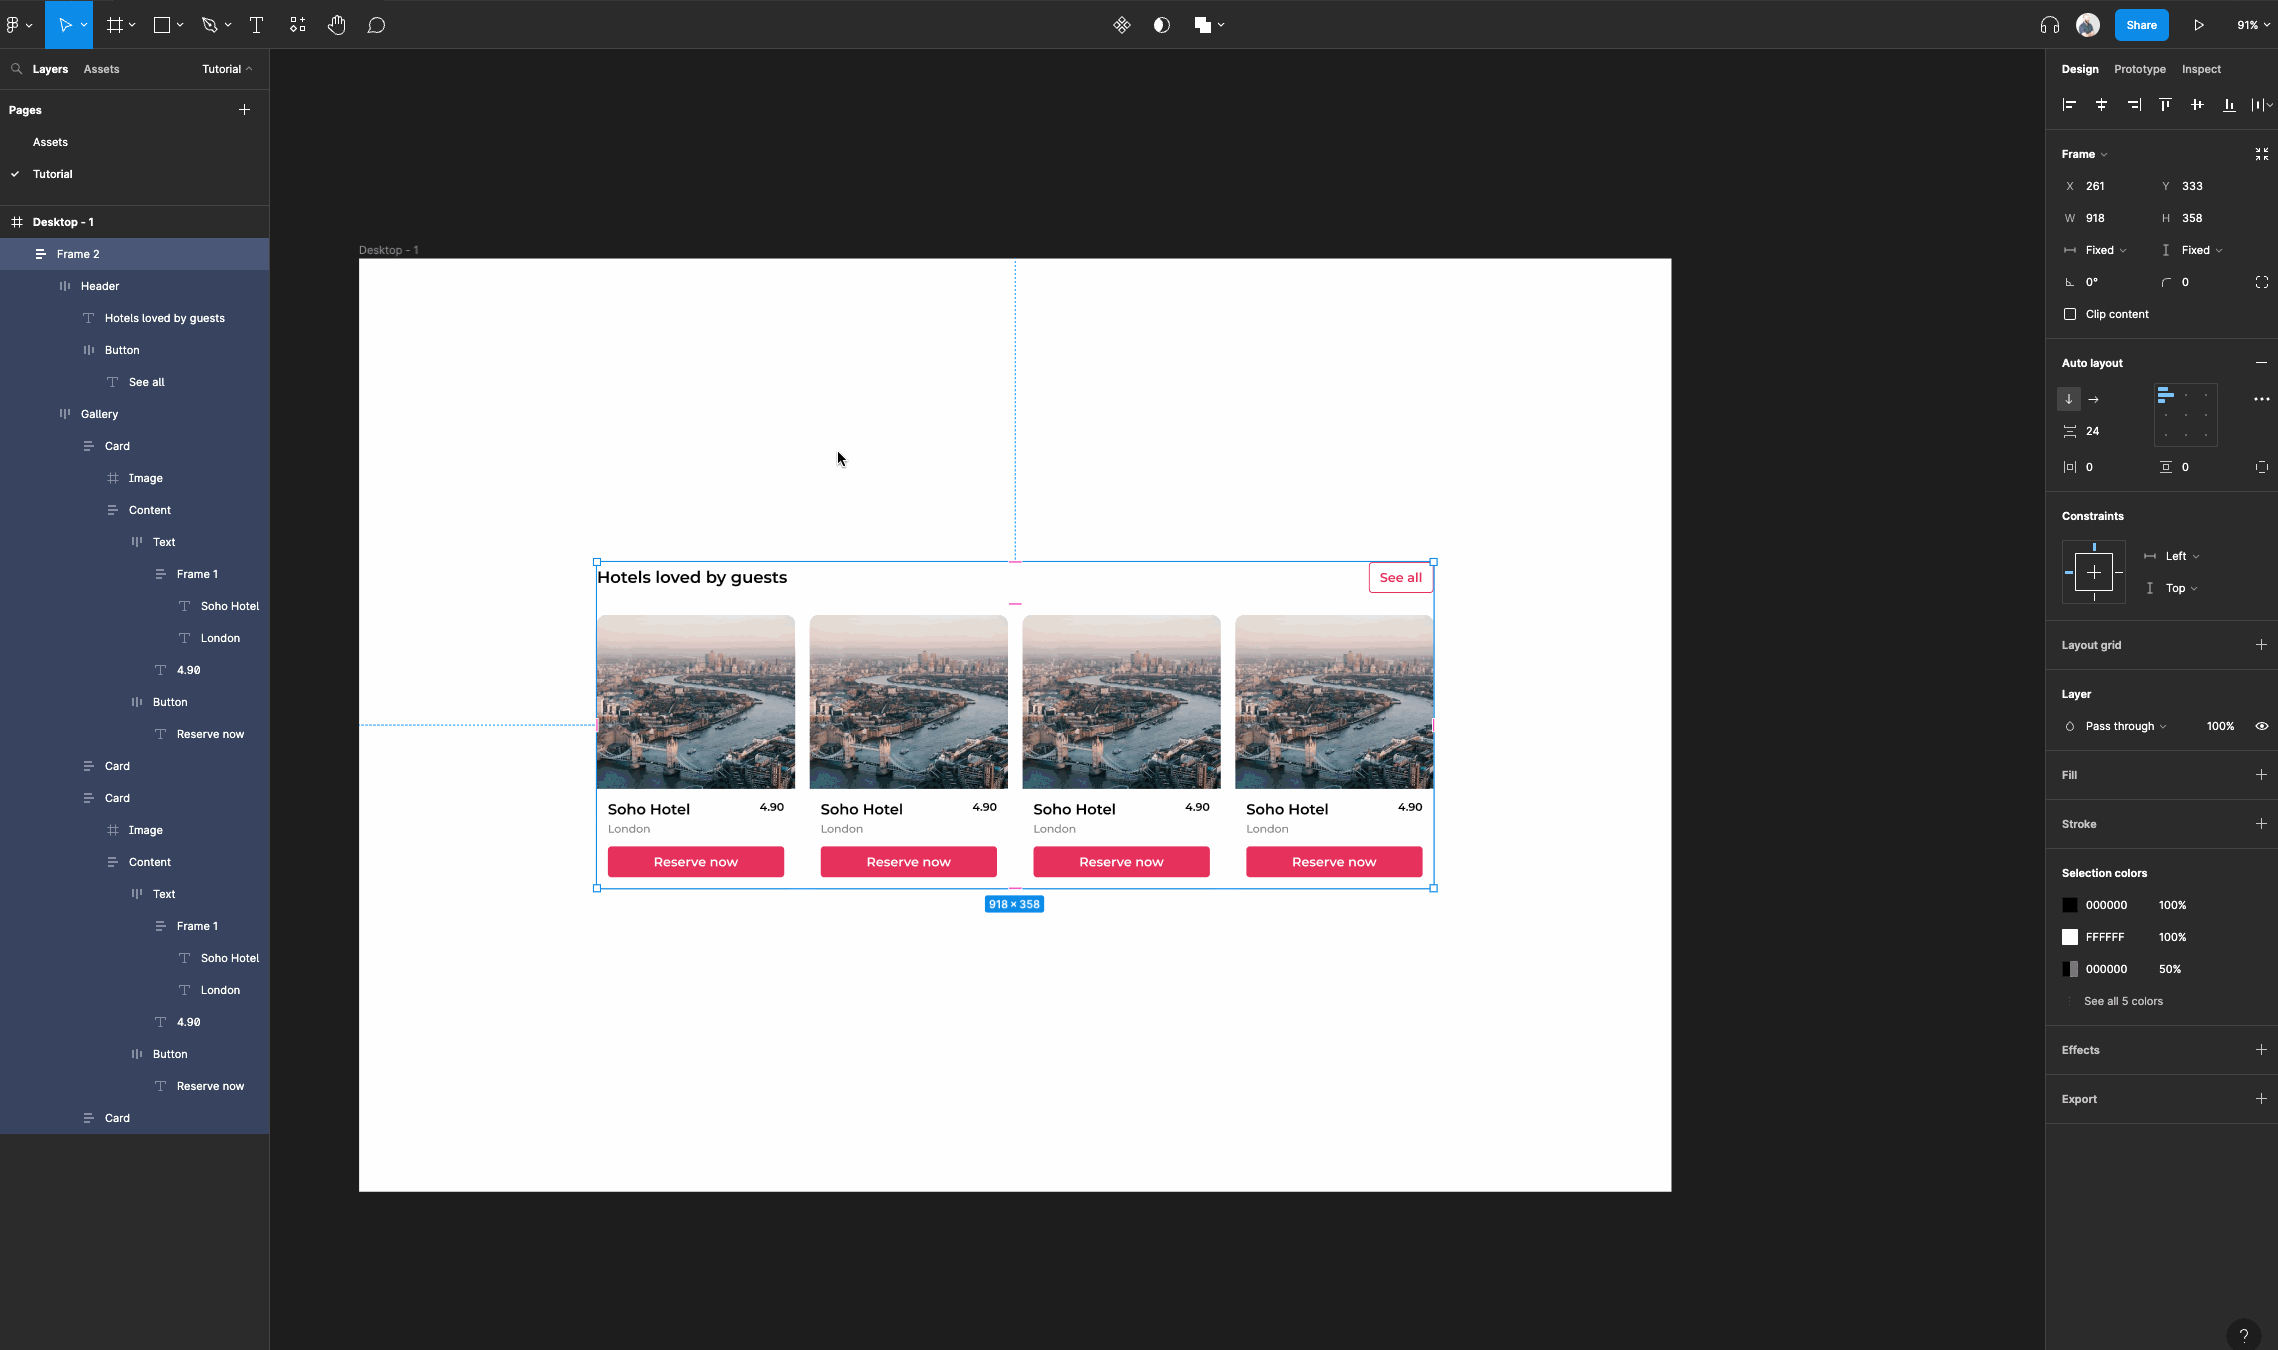Image resolution: width=2278 pixels, height=1350 pixels.
Task: Switch to the Inspect tab
Action: pyautogui.click(x=2201, y=69)
